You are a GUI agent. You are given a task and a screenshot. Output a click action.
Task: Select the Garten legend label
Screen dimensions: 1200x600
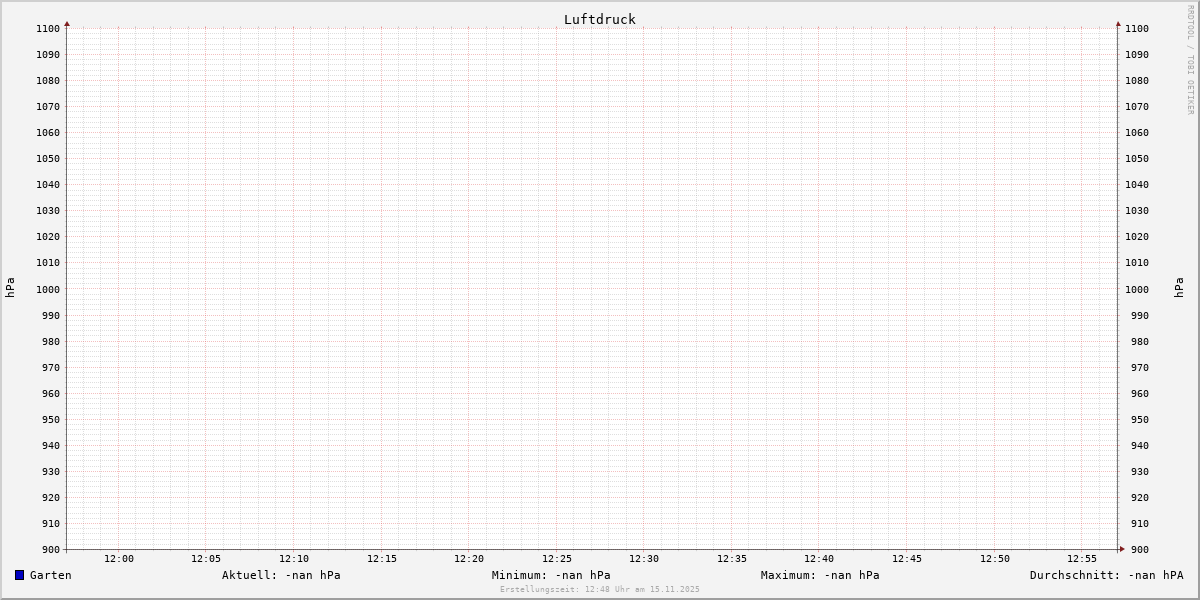(x=51, y=575)
